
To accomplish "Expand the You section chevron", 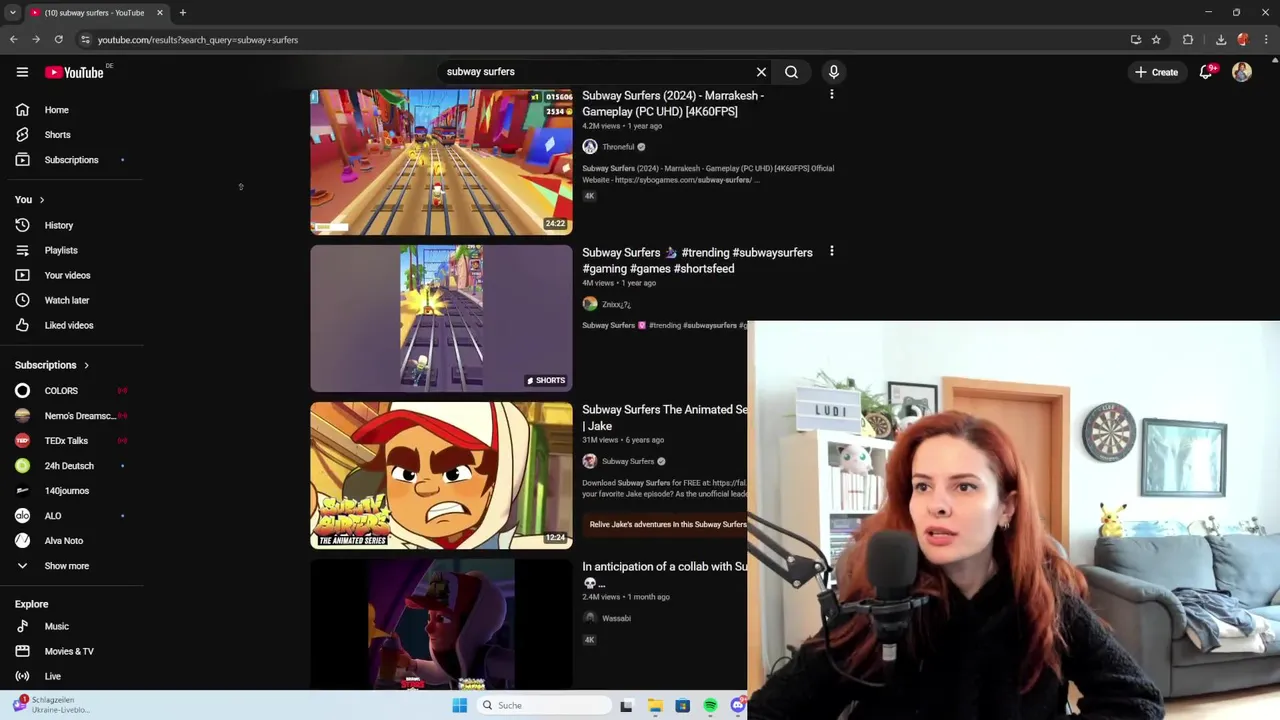I will pos(41,200).
